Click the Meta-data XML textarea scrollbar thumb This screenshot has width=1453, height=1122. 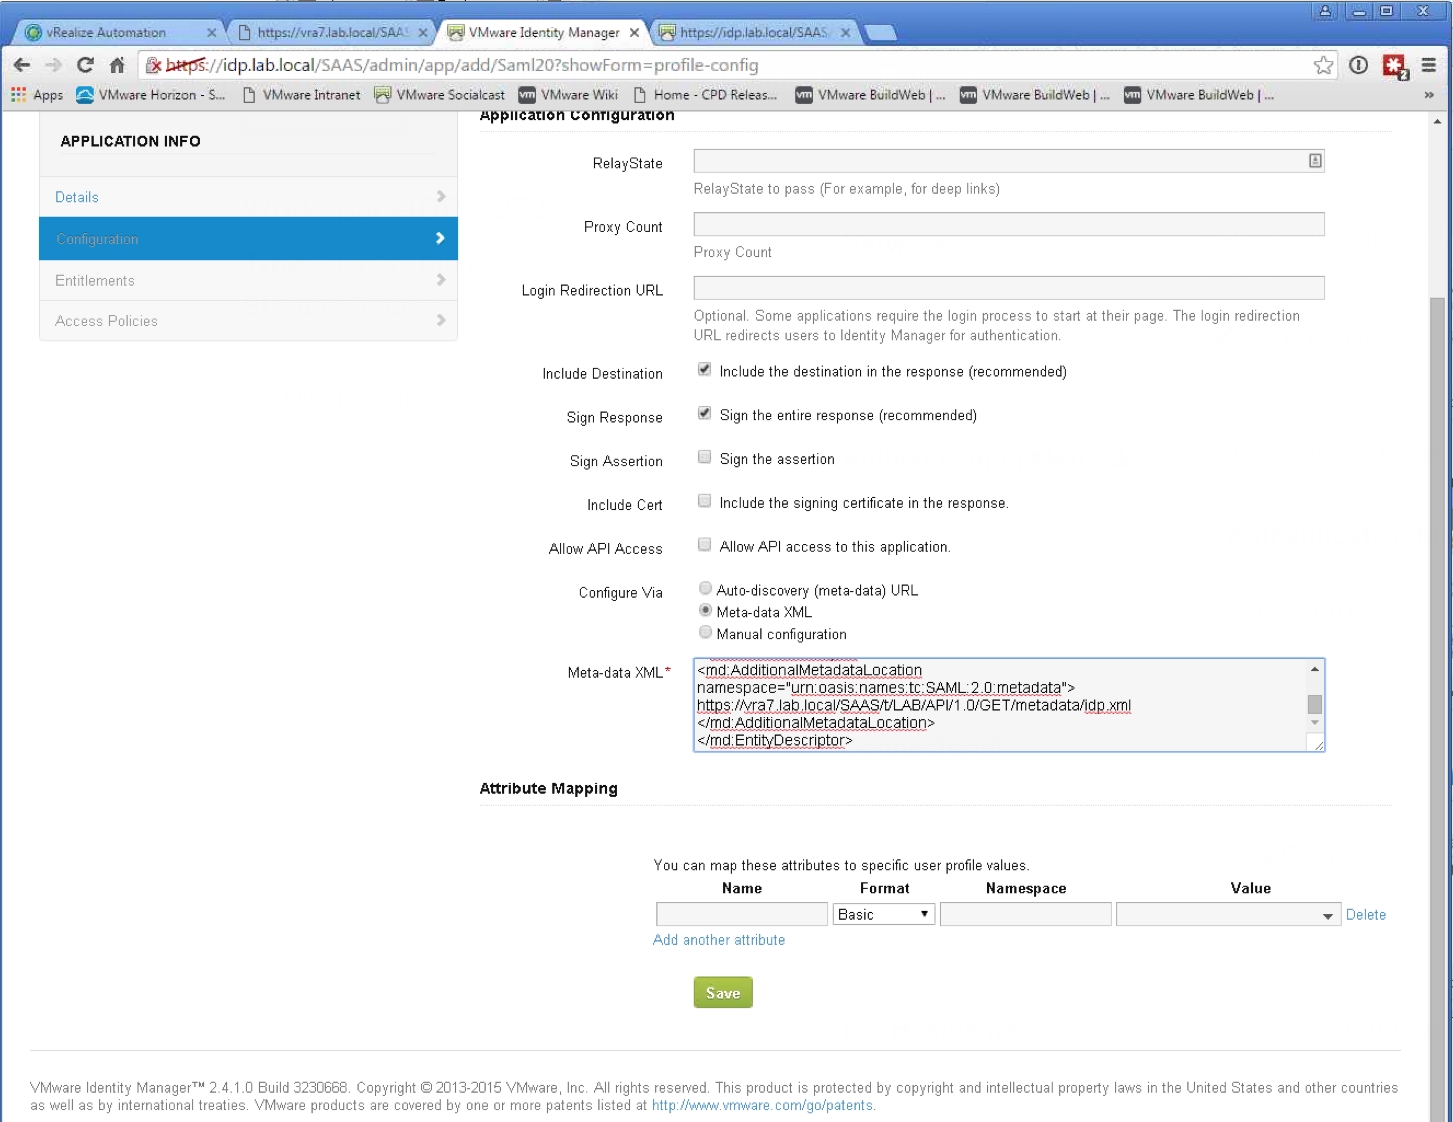click(x=1315, y=704)
